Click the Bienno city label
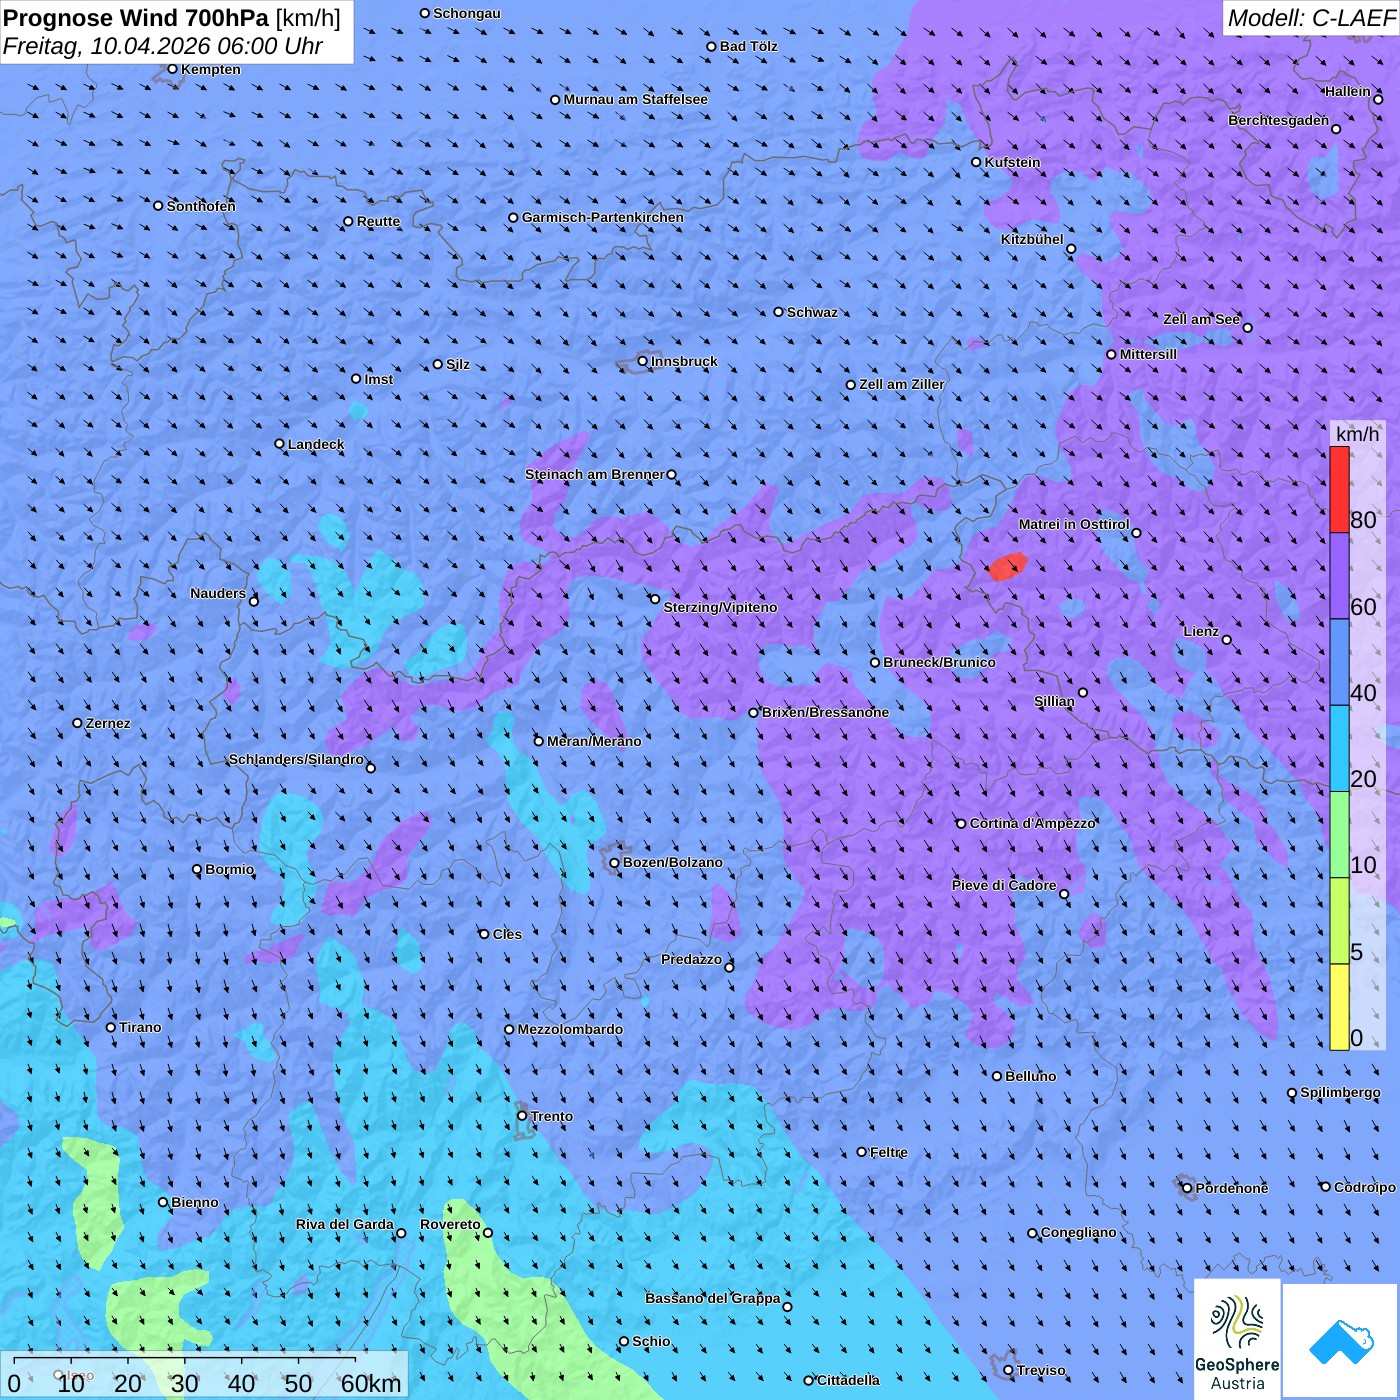The width and height of the screenshot is (1400, 1400). click(x=195, y=1202)
